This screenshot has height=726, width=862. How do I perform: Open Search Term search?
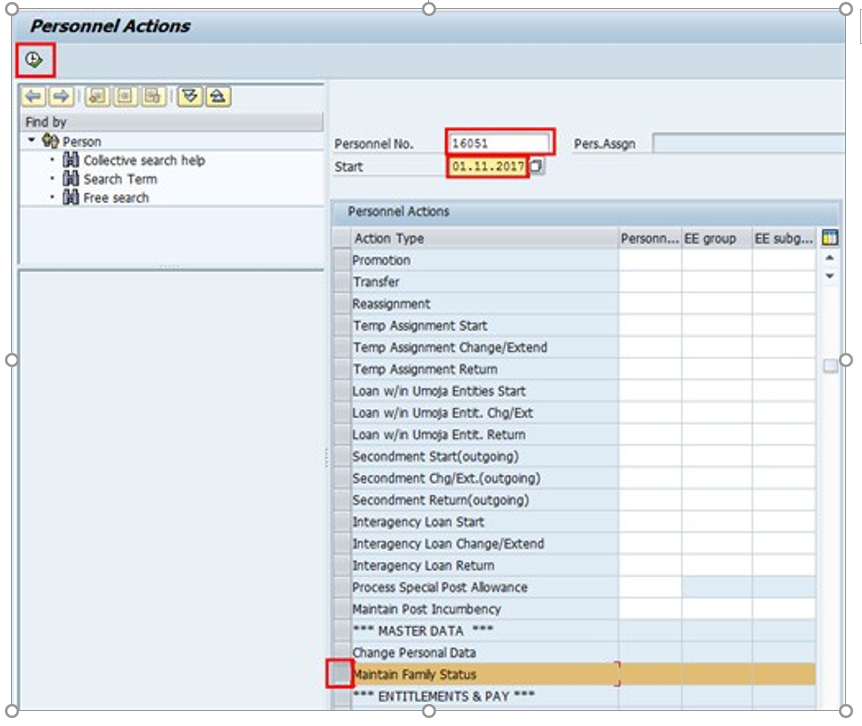[x=120, y=179]
